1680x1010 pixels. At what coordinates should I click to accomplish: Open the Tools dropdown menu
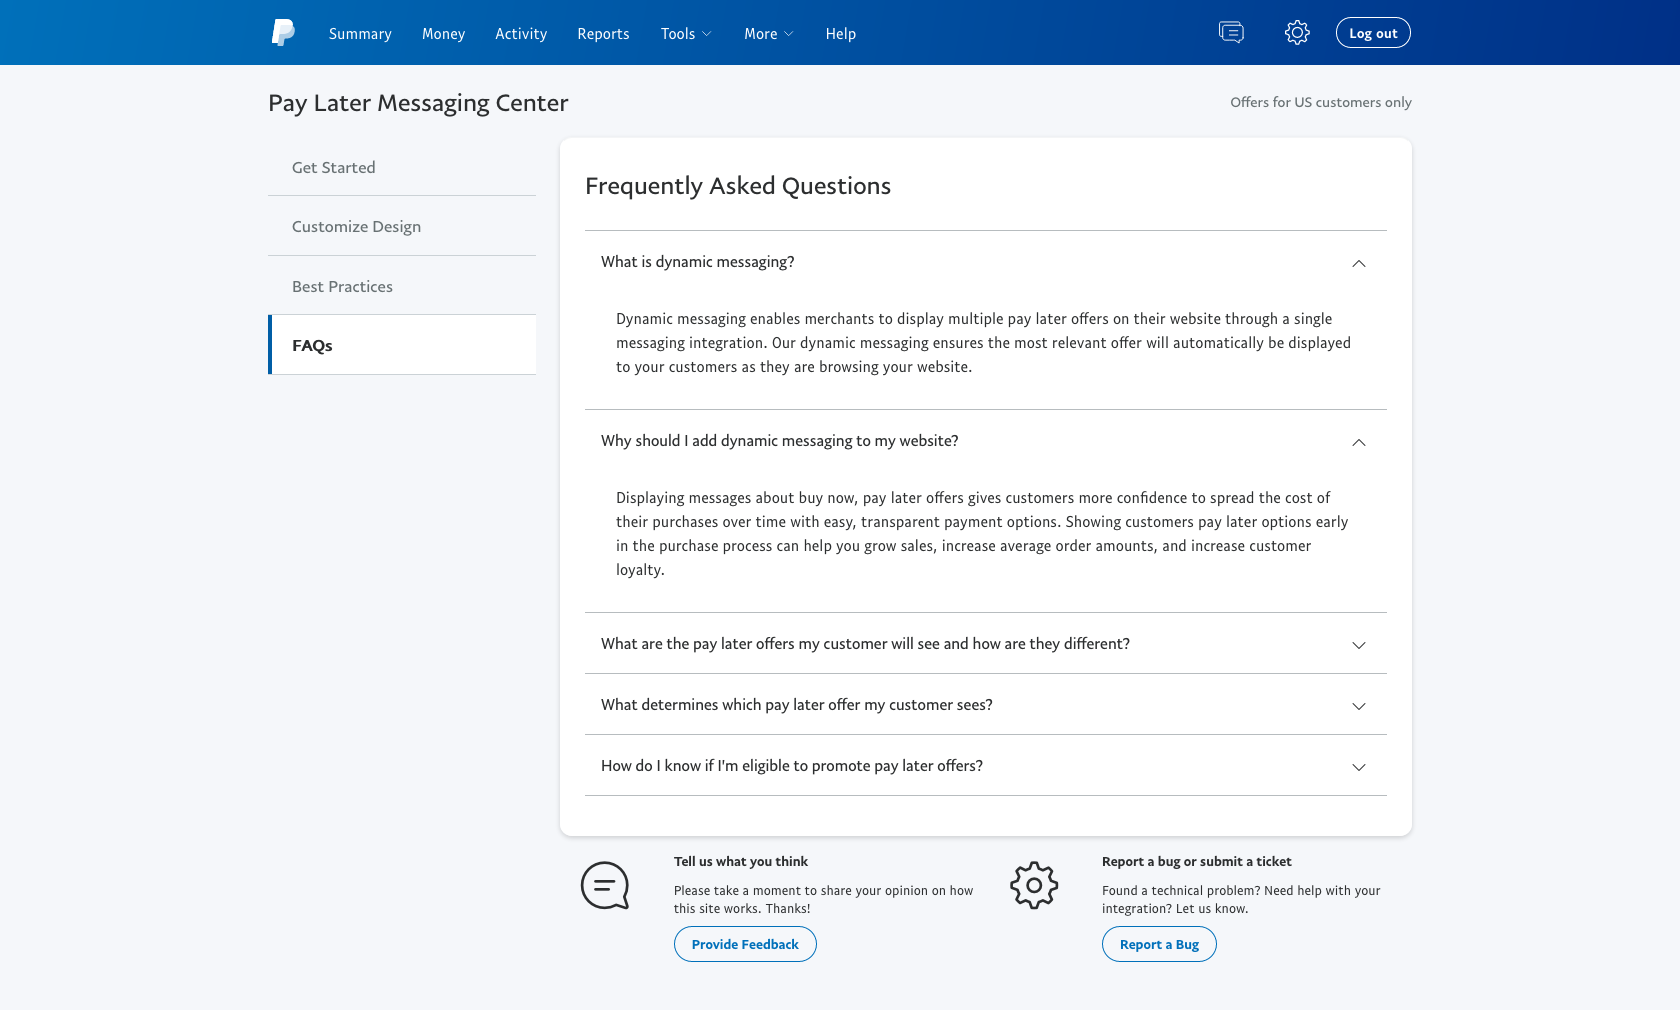pos(686,34)
